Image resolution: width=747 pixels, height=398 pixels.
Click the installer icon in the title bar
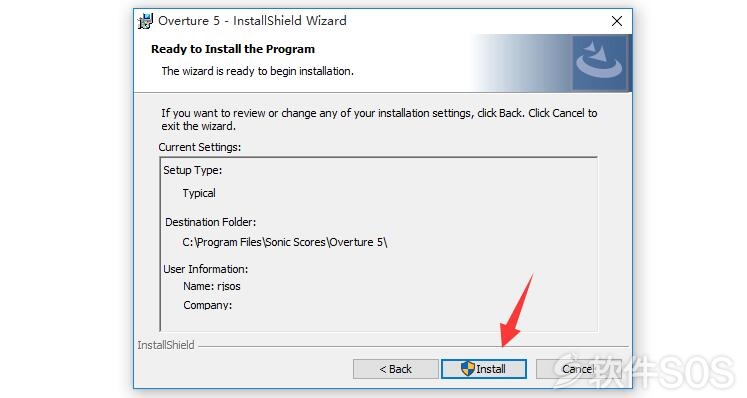click(x=145, y=21)
